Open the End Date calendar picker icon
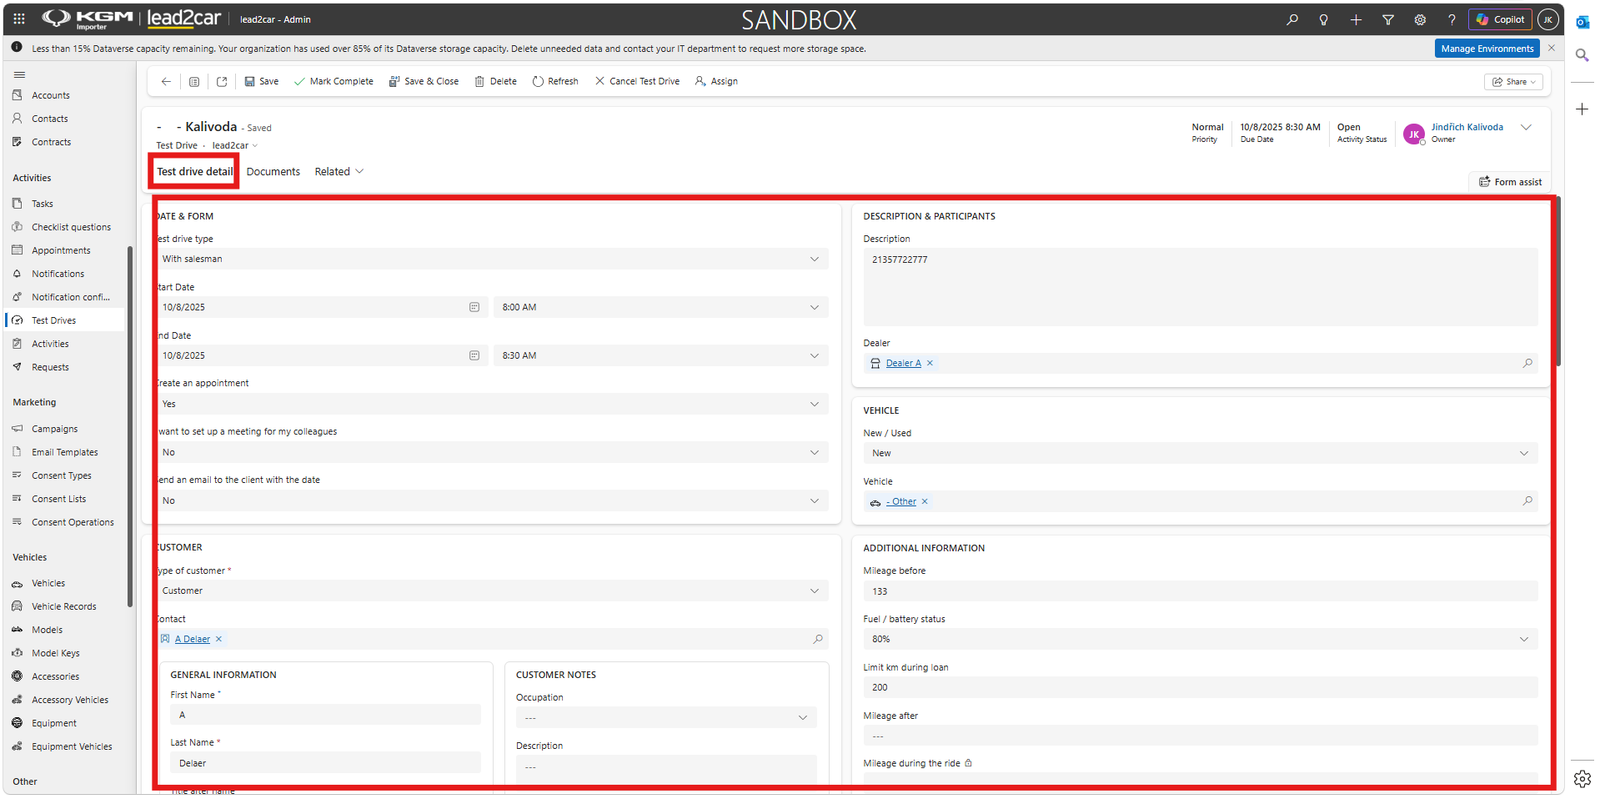Image resolution: width=1600 pixels, height=795 pixels. tap(474, 355)
